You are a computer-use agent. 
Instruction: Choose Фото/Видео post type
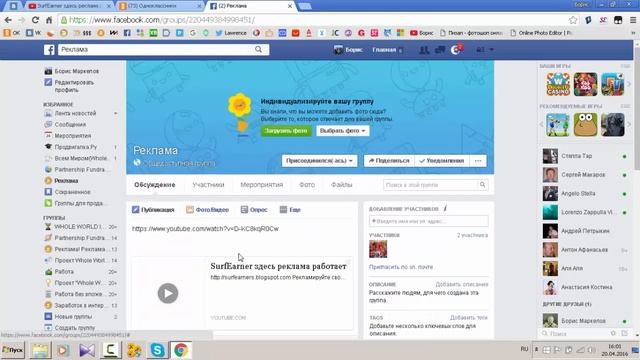click(x=207, y=210)
